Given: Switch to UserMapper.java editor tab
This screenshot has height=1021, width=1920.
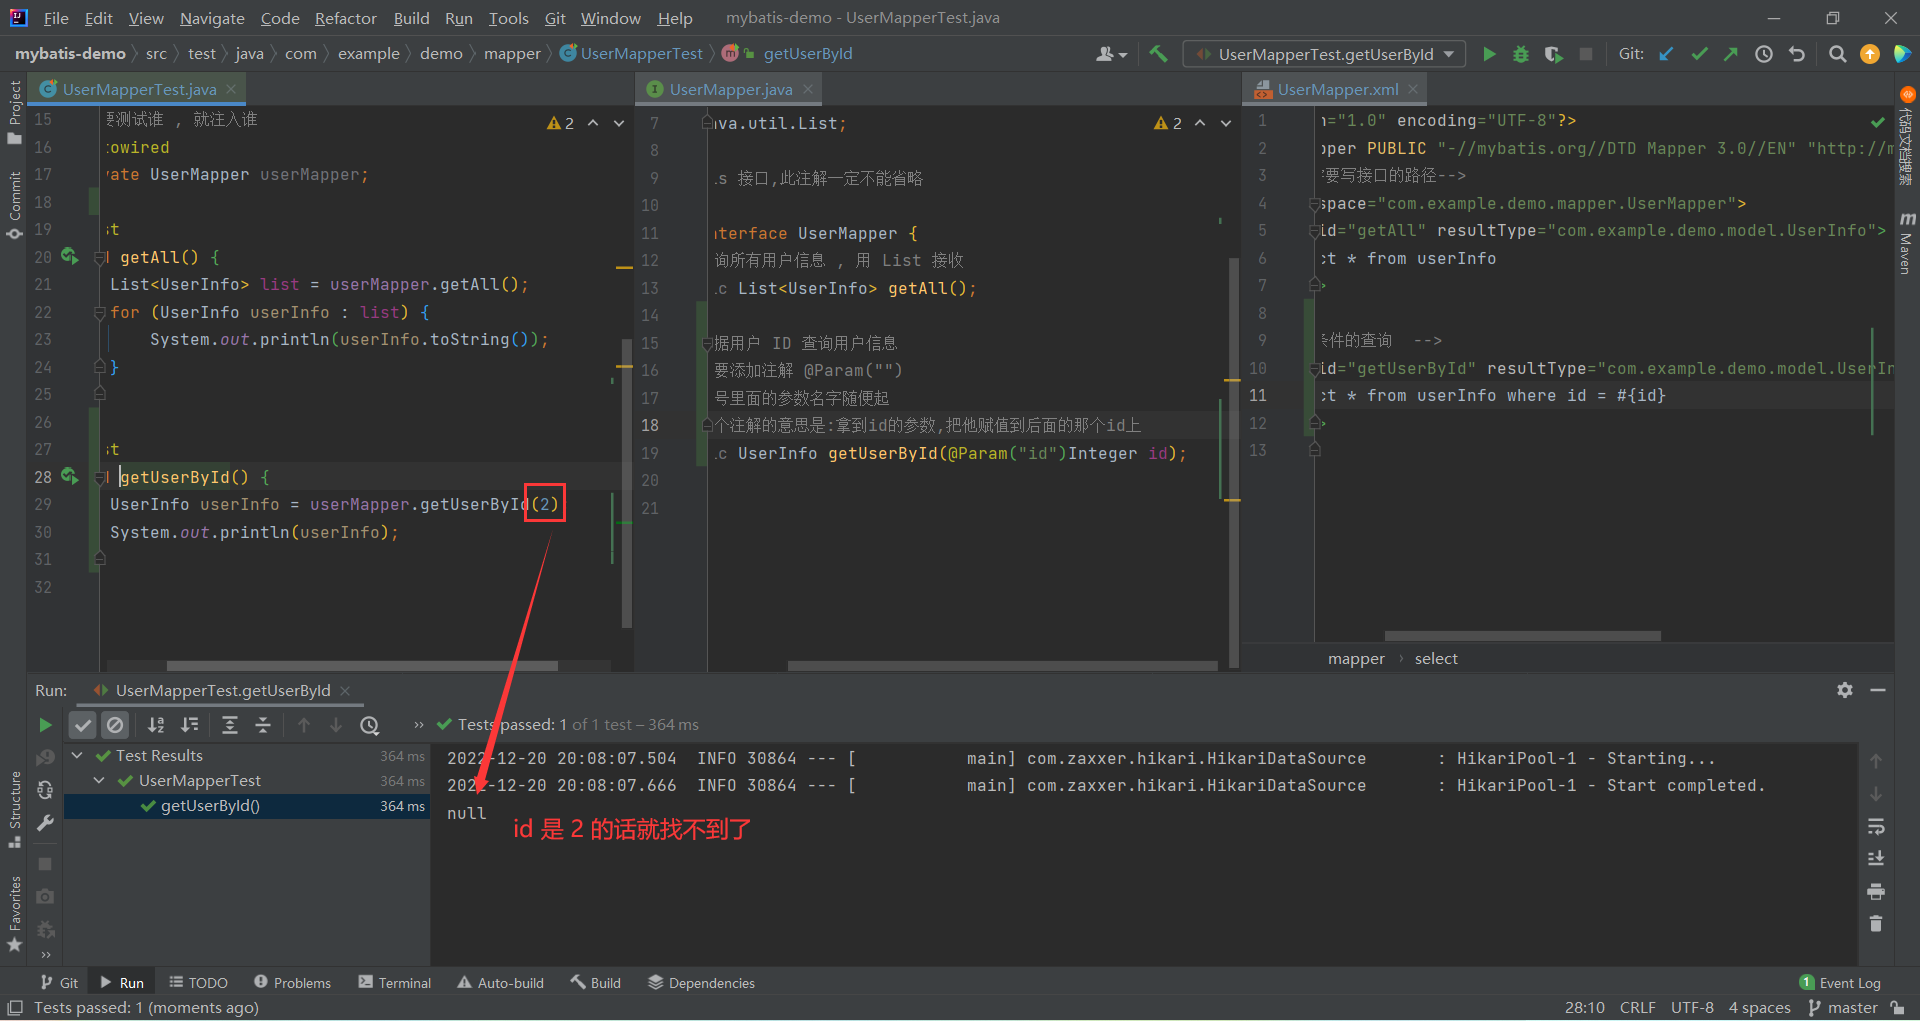Looking at the screenshot, I should (x=731, y=89).
